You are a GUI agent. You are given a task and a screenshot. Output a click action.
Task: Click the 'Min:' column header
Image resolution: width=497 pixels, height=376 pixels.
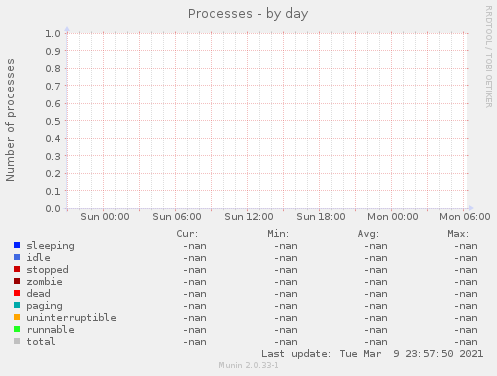coord(278,234)
